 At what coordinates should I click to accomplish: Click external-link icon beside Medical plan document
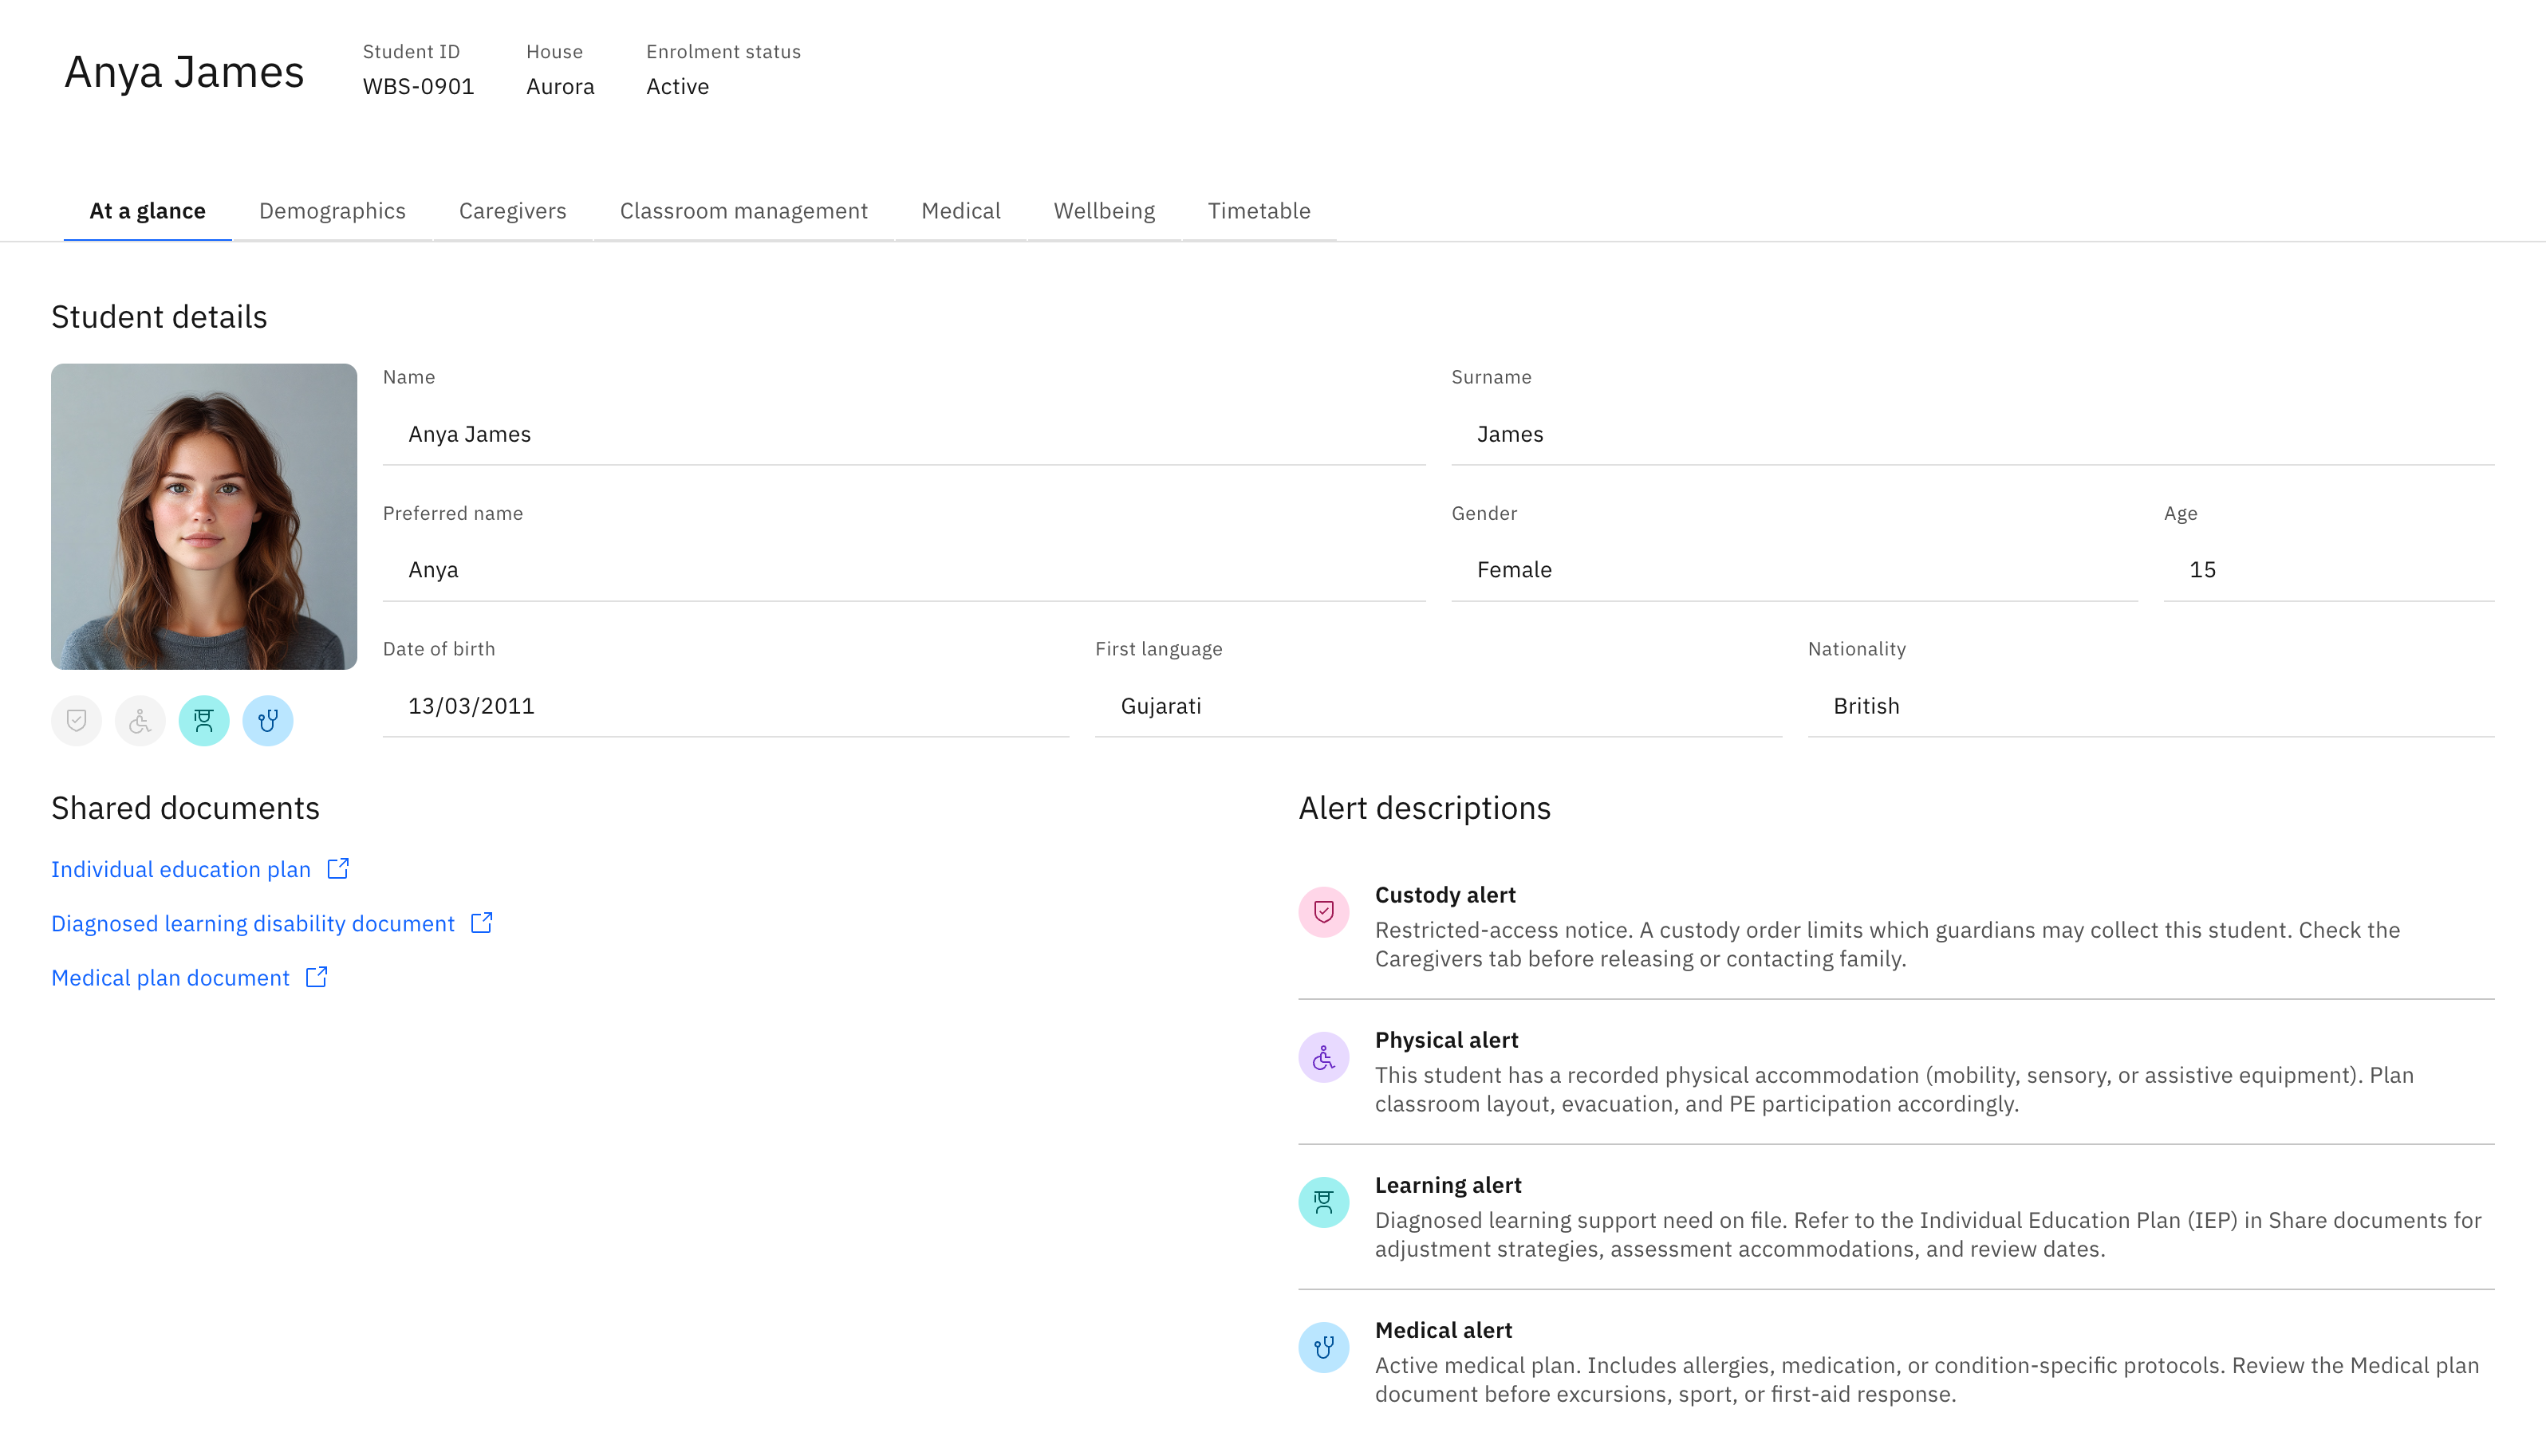(x=317, y=976)
